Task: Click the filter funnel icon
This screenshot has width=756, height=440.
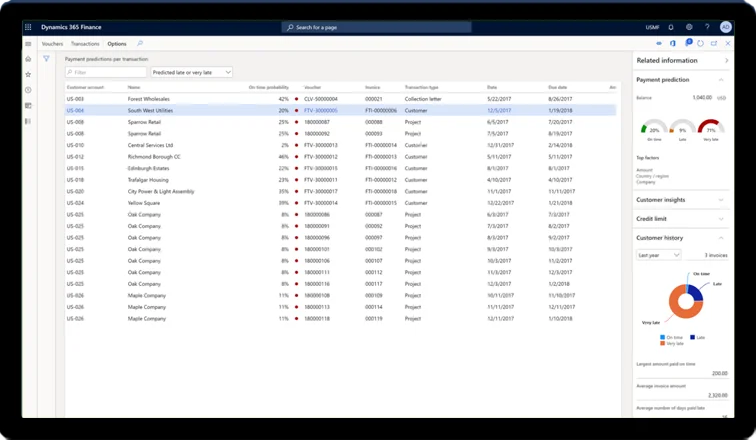Action: click(46, 59)
